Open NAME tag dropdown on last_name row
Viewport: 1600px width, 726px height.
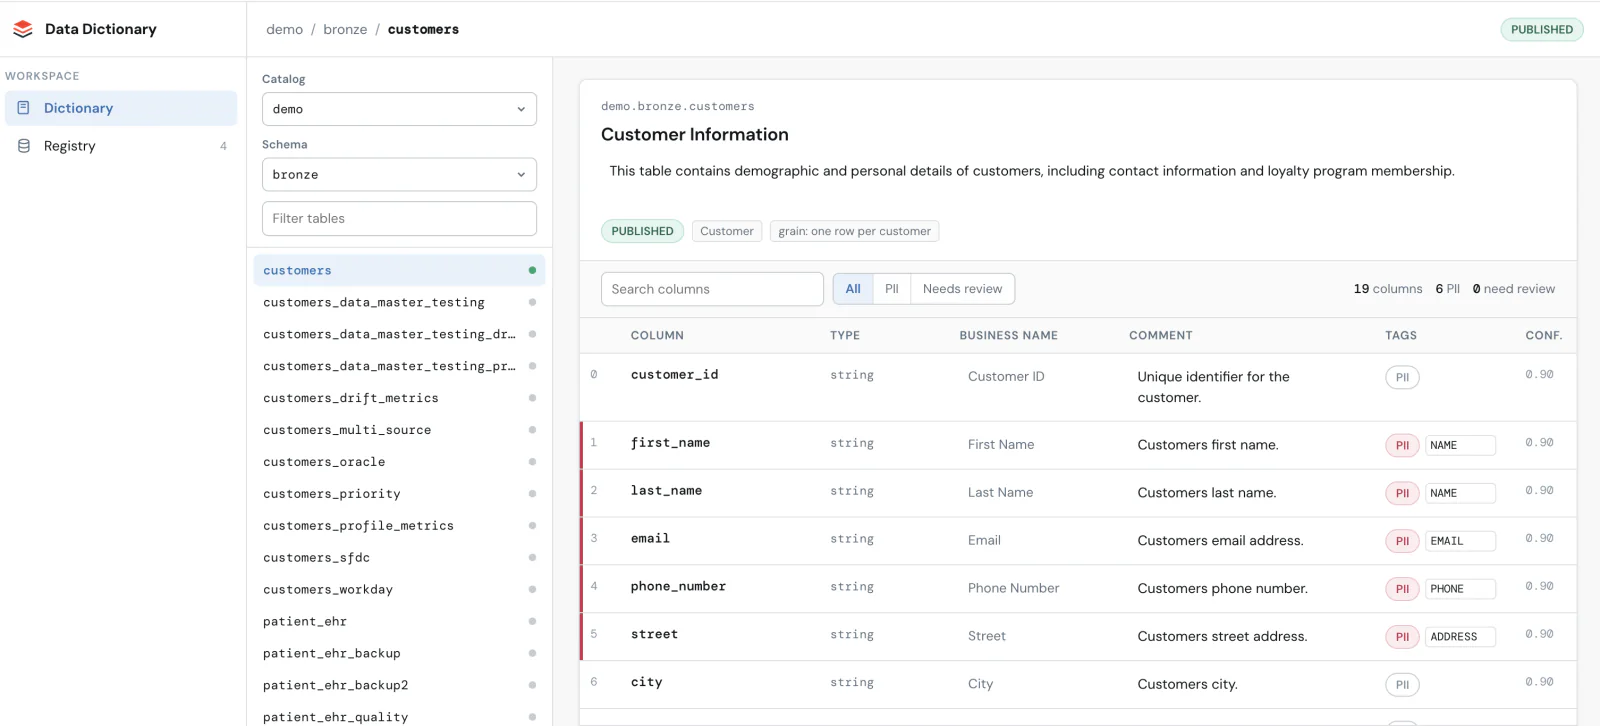[x=1460, y=493]
